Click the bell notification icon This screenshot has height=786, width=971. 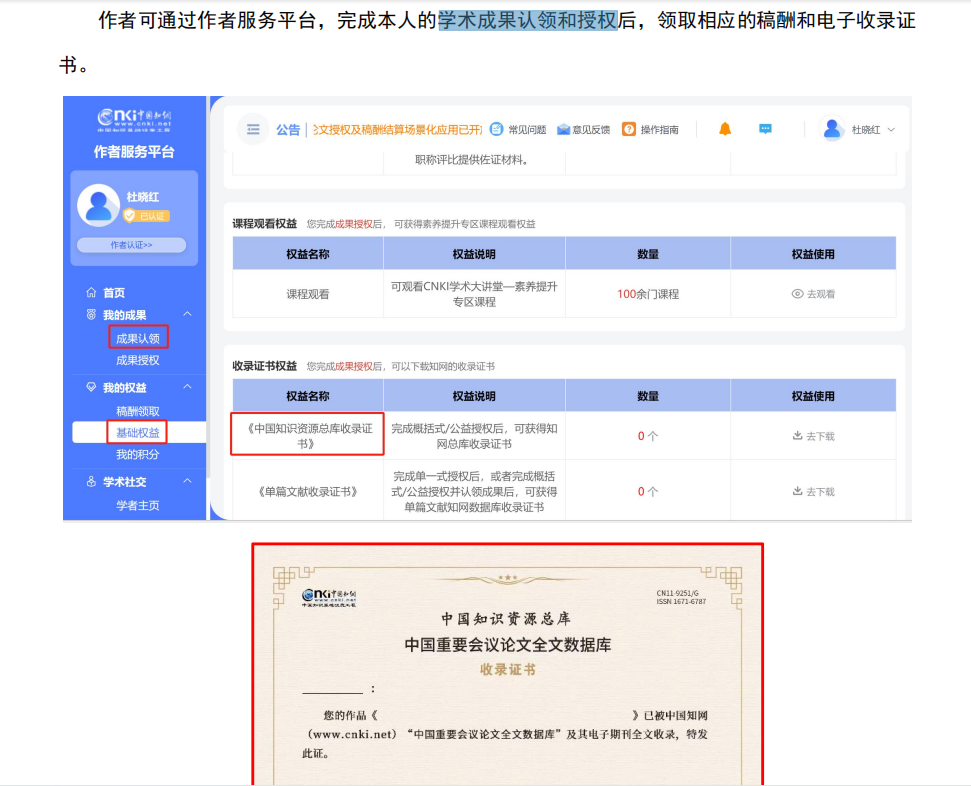(x=725, y=130)
